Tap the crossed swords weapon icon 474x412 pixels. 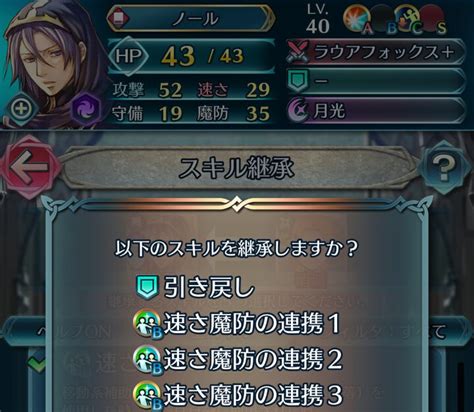(x=298, y=52)
